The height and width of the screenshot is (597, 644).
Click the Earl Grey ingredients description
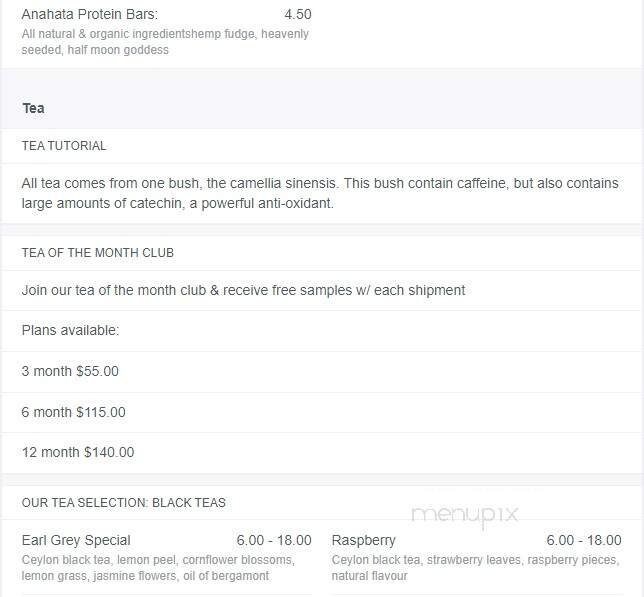157,568
